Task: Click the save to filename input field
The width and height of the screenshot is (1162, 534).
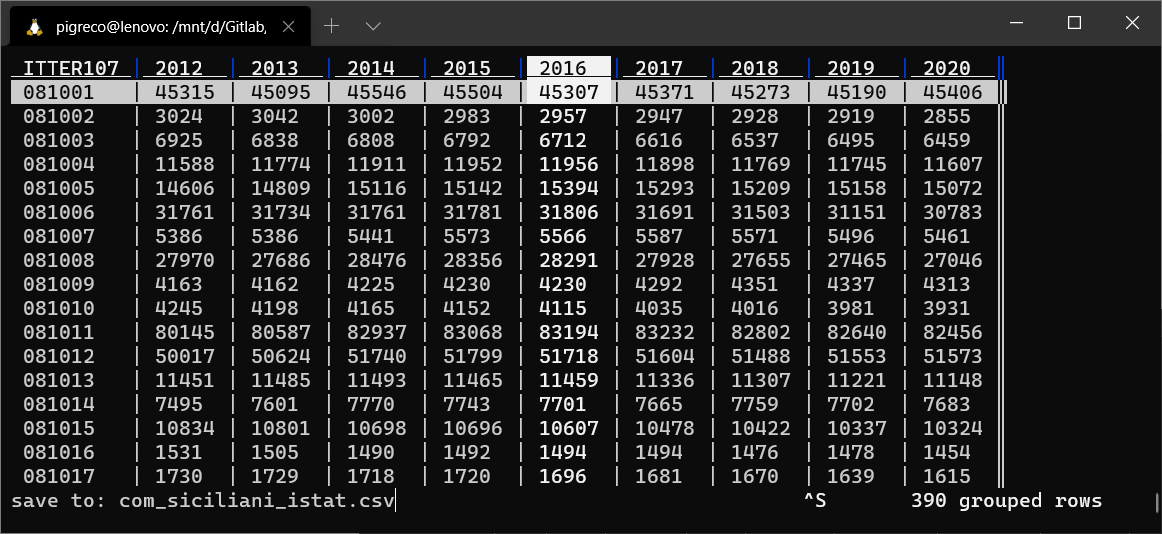Action: pos(257,500)
